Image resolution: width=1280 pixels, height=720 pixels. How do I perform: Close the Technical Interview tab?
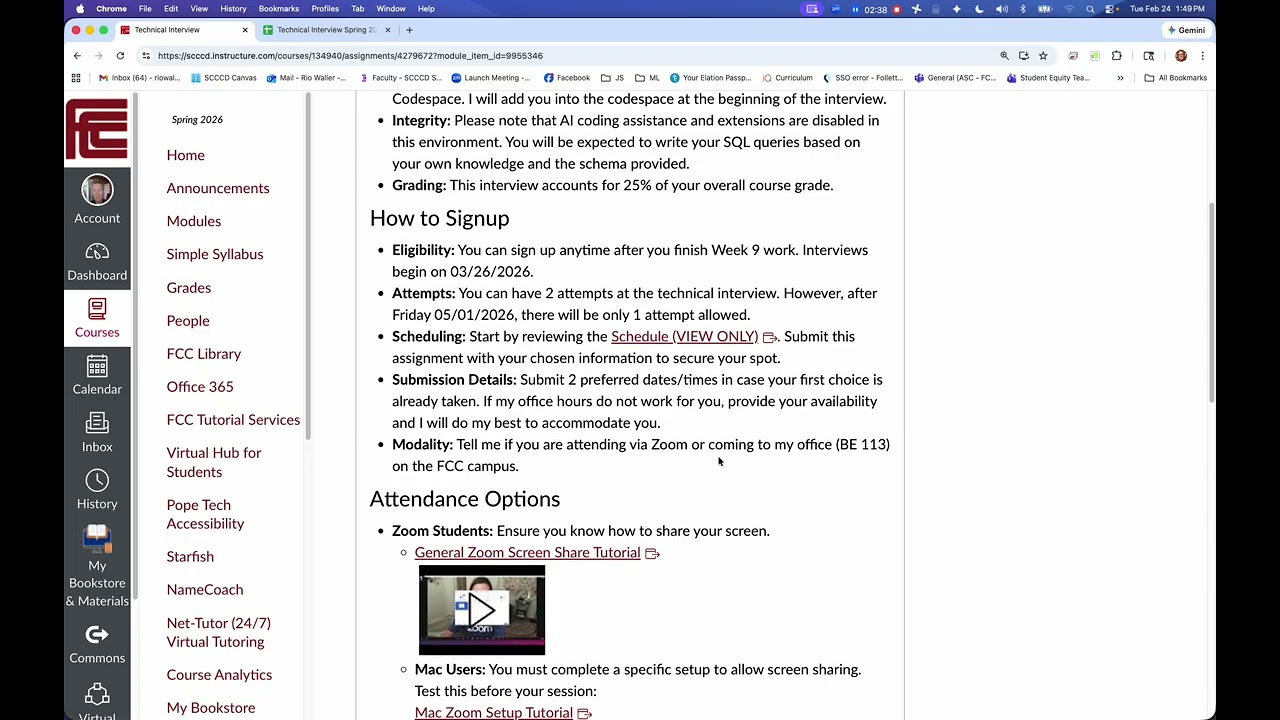point(245,30)
